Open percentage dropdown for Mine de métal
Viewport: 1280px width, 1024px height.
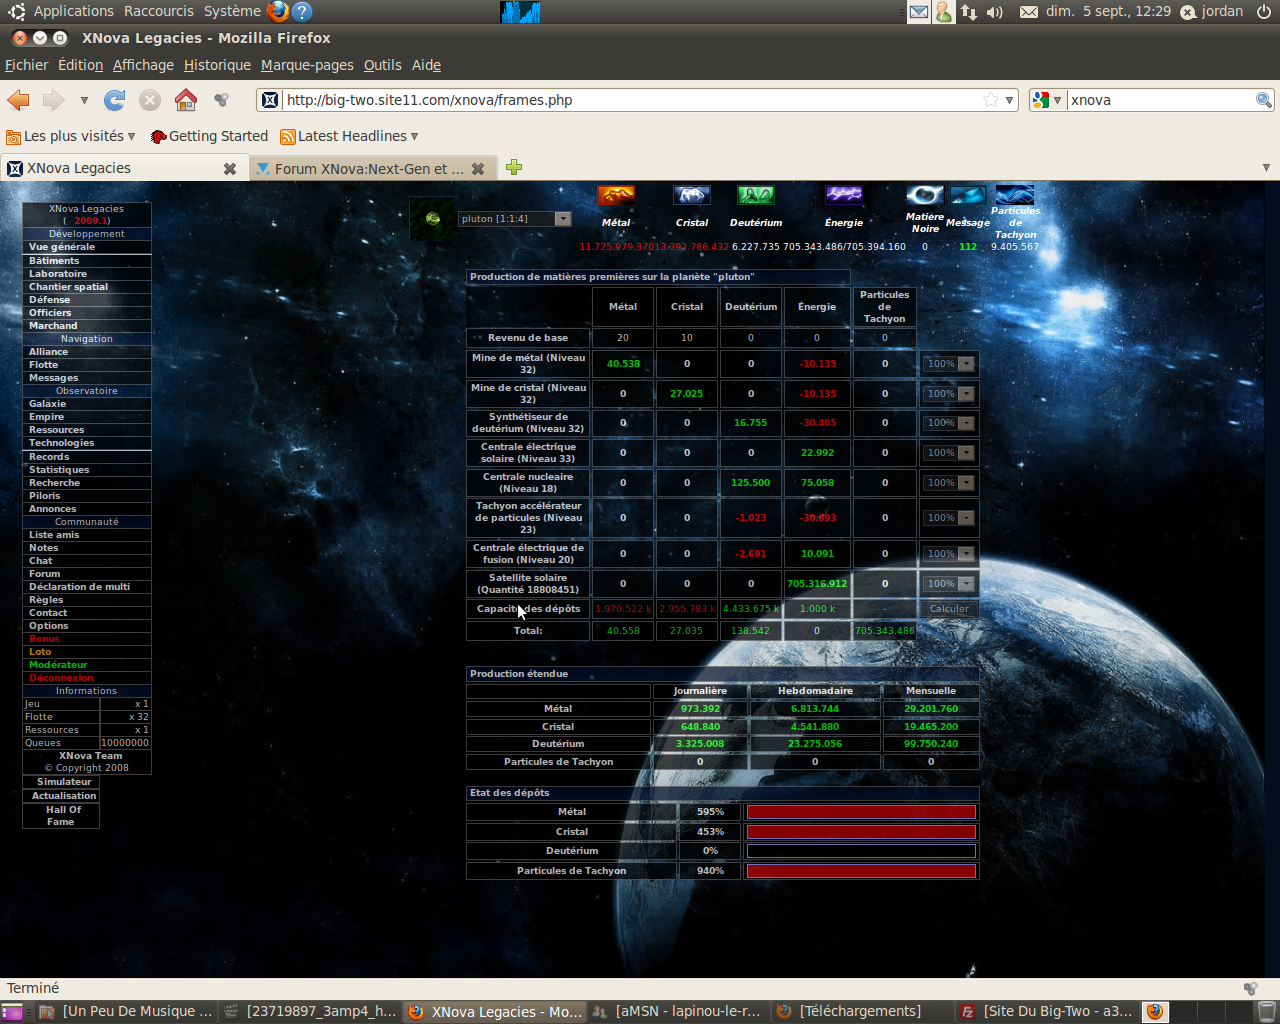pyautogui.click(x=949, y=364)
